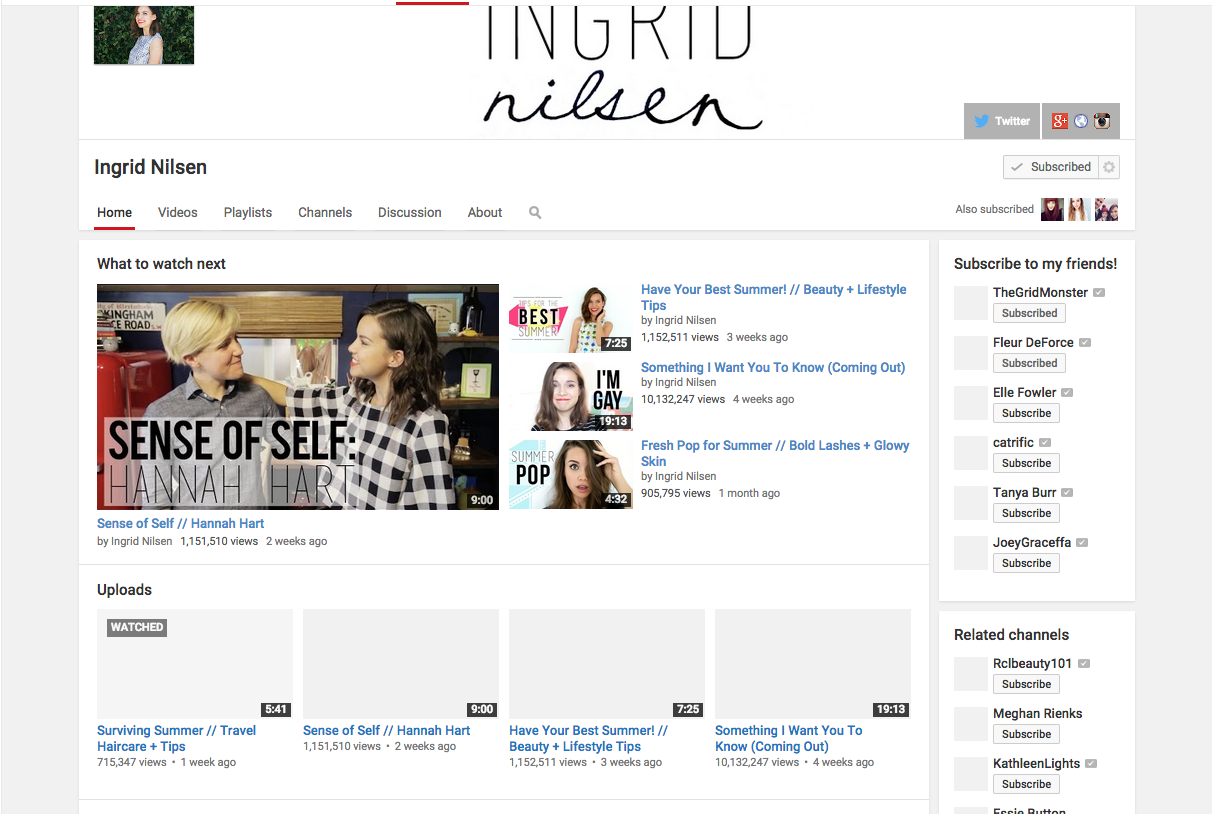Subscribe to catrific
1212x814 pixels.
point(1026,463)
